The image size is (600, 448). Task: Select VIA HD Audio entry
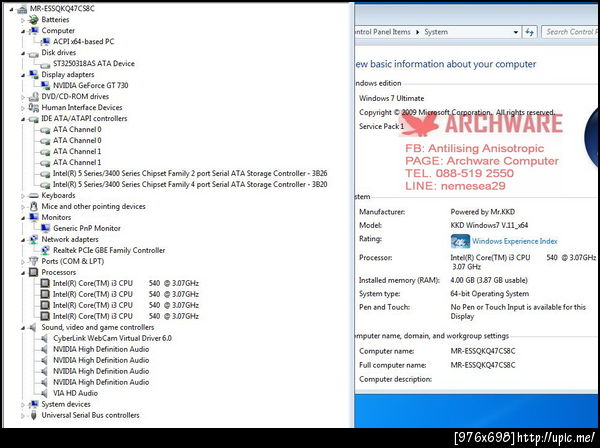[x=75, y=393]
